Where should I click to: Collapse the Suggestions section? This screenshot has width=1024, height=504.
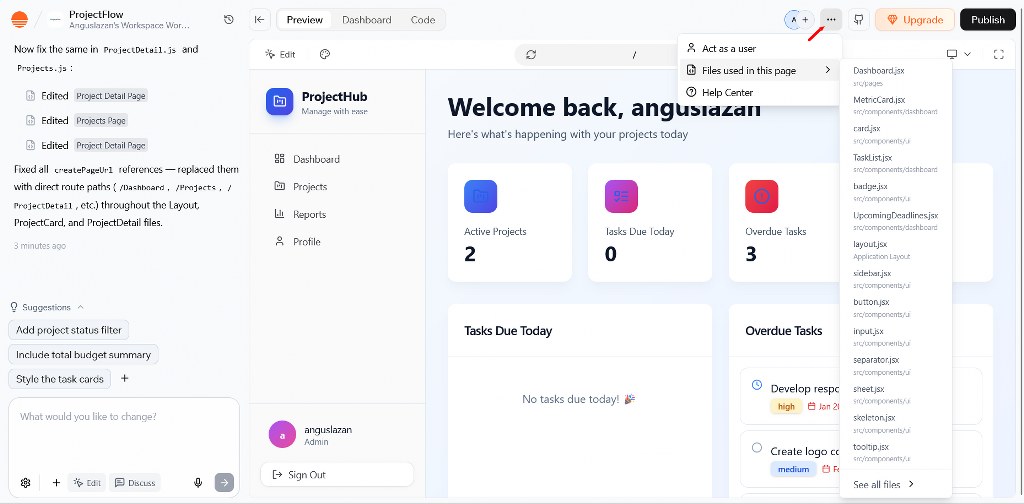click(x=47, y=307)
